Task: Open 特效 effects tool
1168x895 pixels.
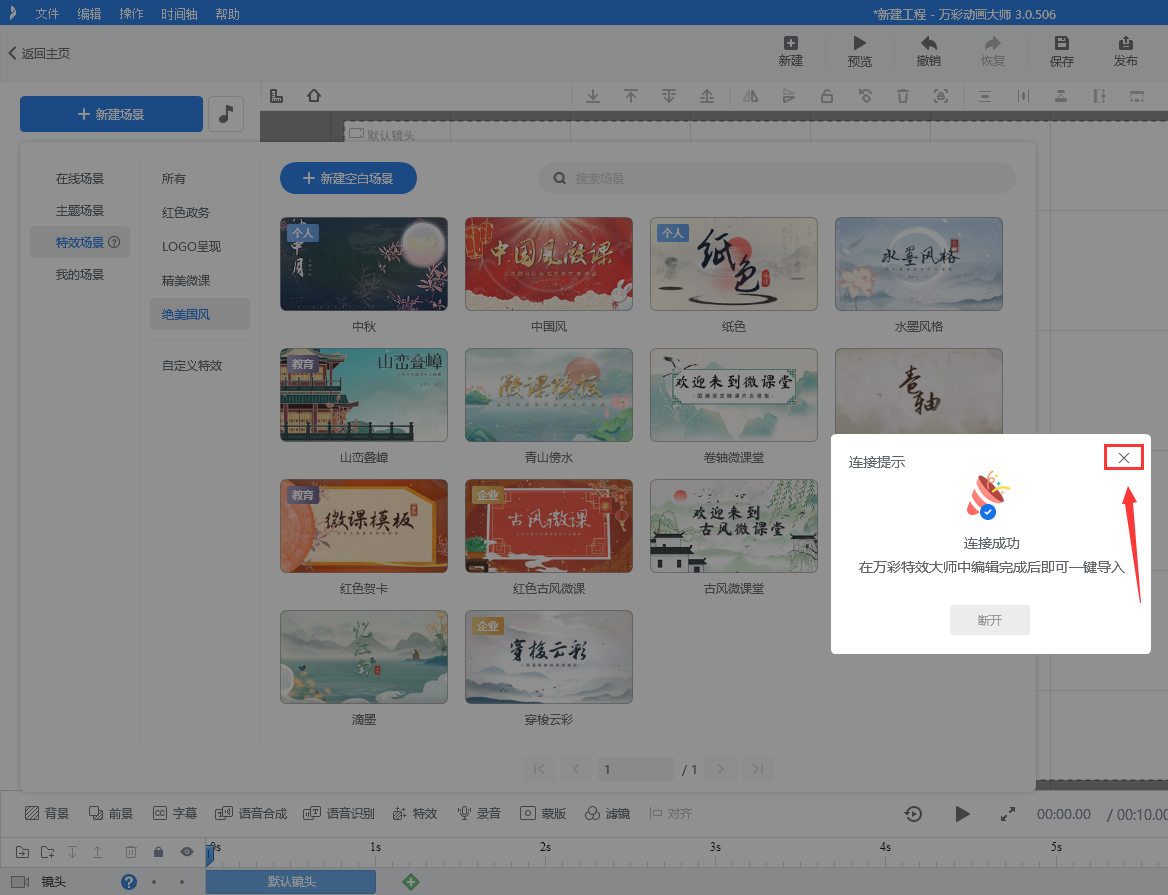Action: coord(415,813)
